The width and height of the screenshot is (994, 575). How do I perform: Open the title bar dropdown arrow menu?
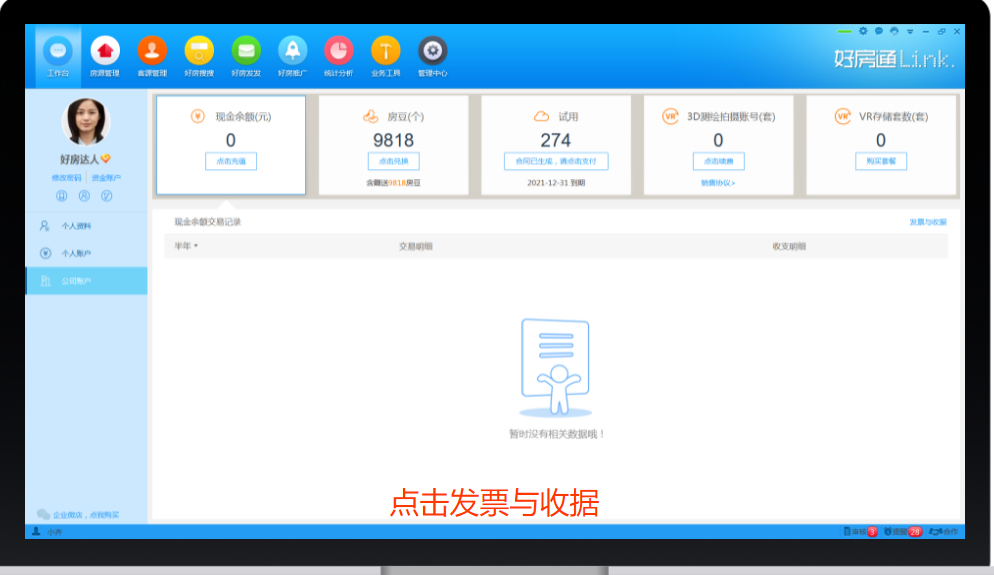[910, 32]
